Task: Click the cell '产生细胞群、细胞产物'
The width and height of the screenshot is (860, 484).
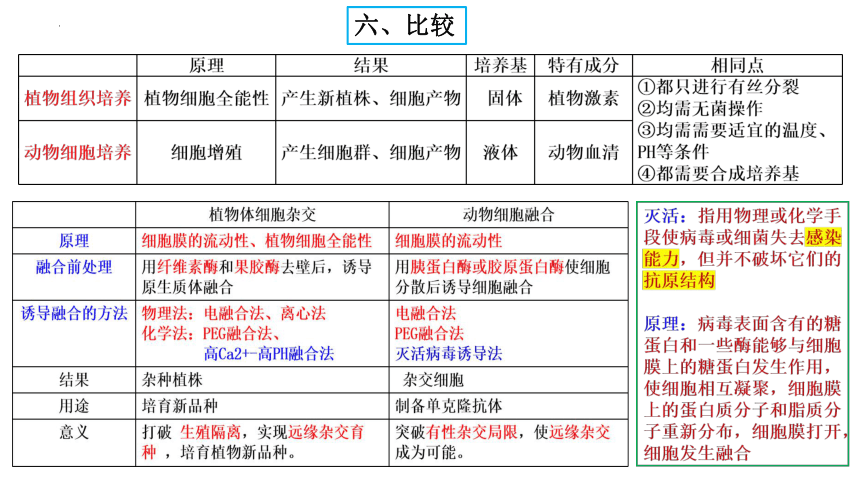Action: (x=371, y=152)
